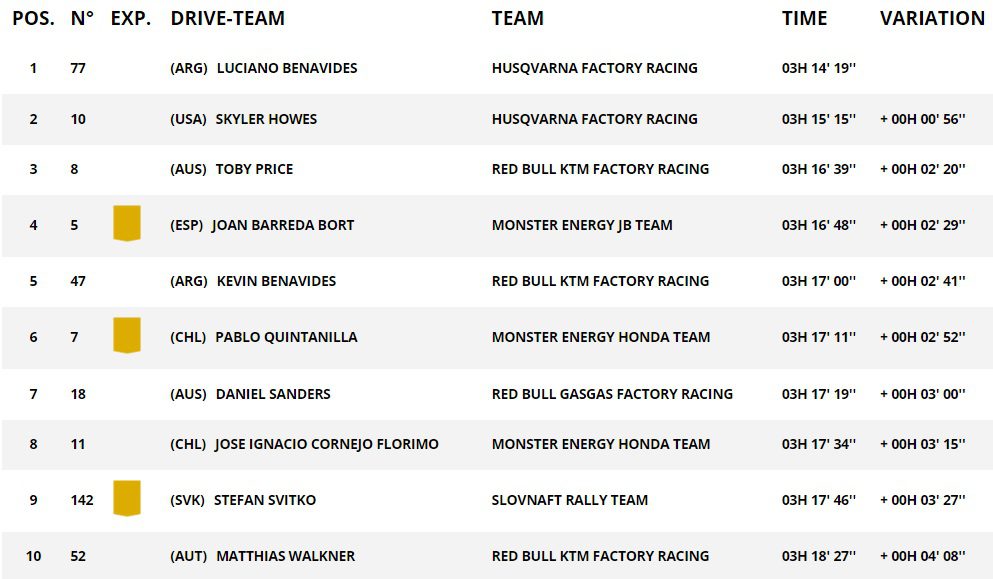Select Toby Price in the results
Viewport: 993px width, 579px height.
tap(254, 169)
